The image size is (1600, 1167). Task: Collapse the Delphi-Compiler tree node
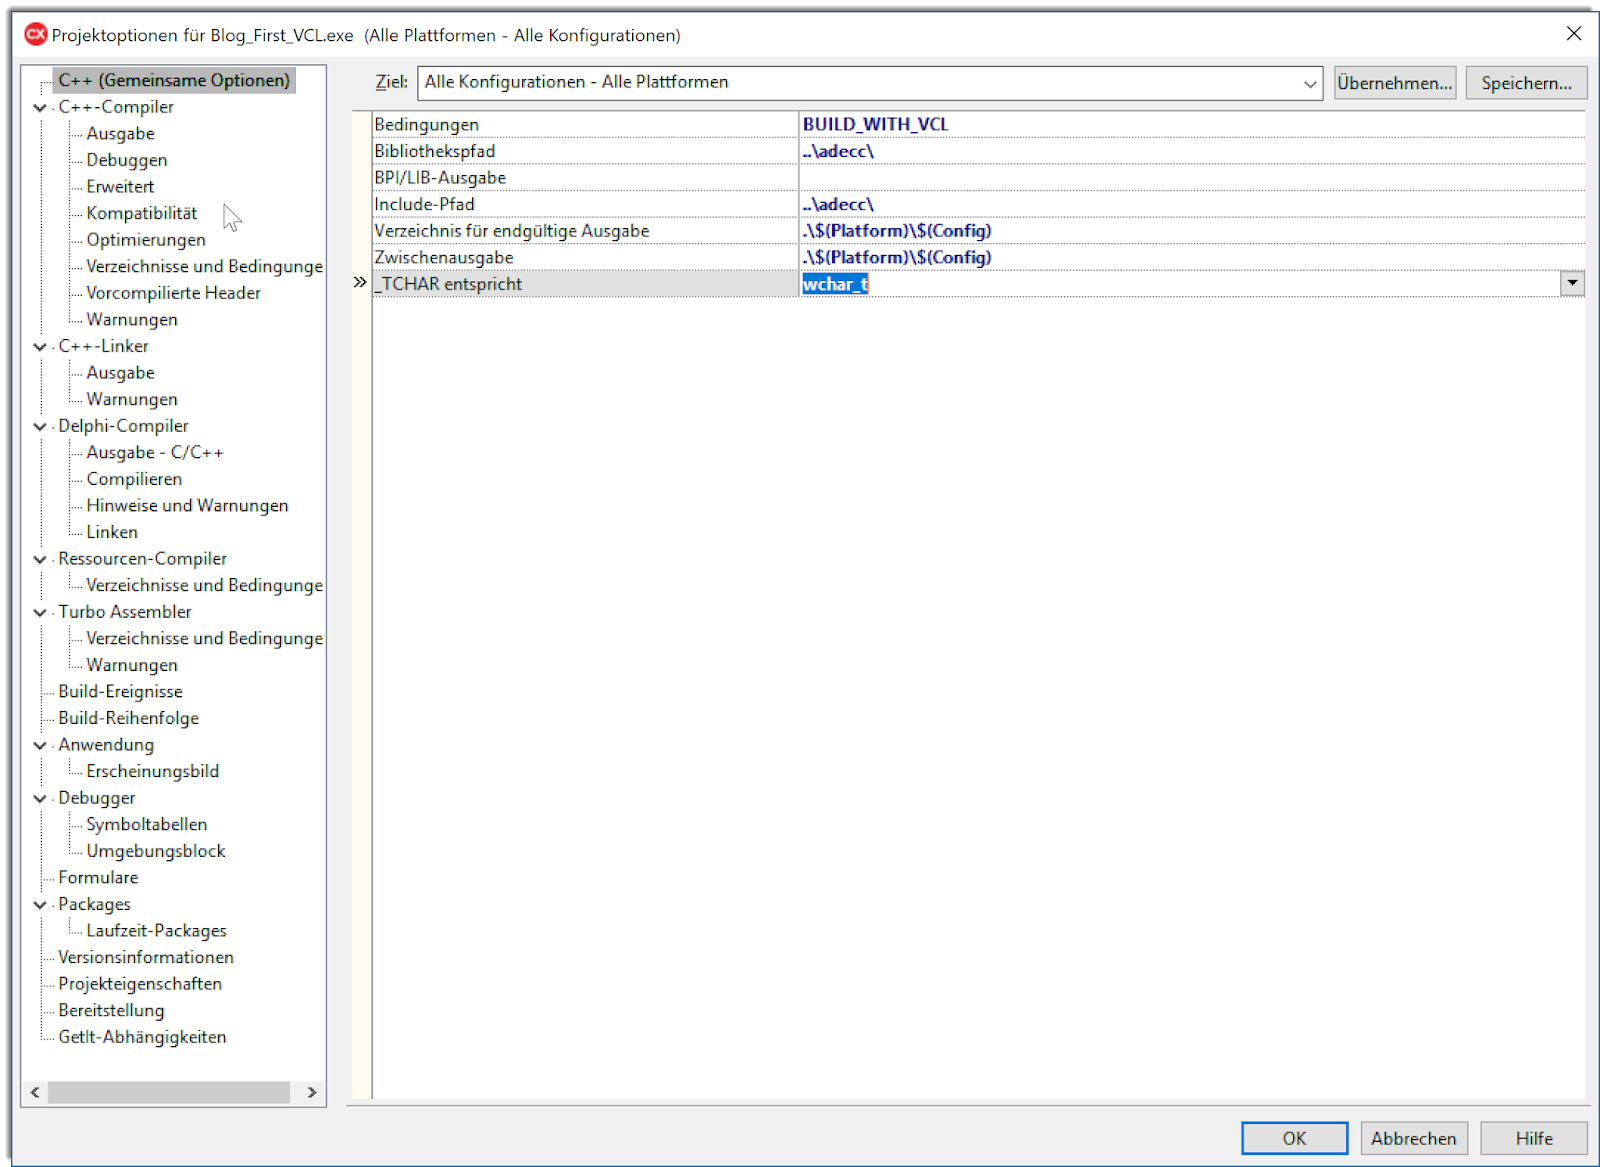click(x=40, y=426)
